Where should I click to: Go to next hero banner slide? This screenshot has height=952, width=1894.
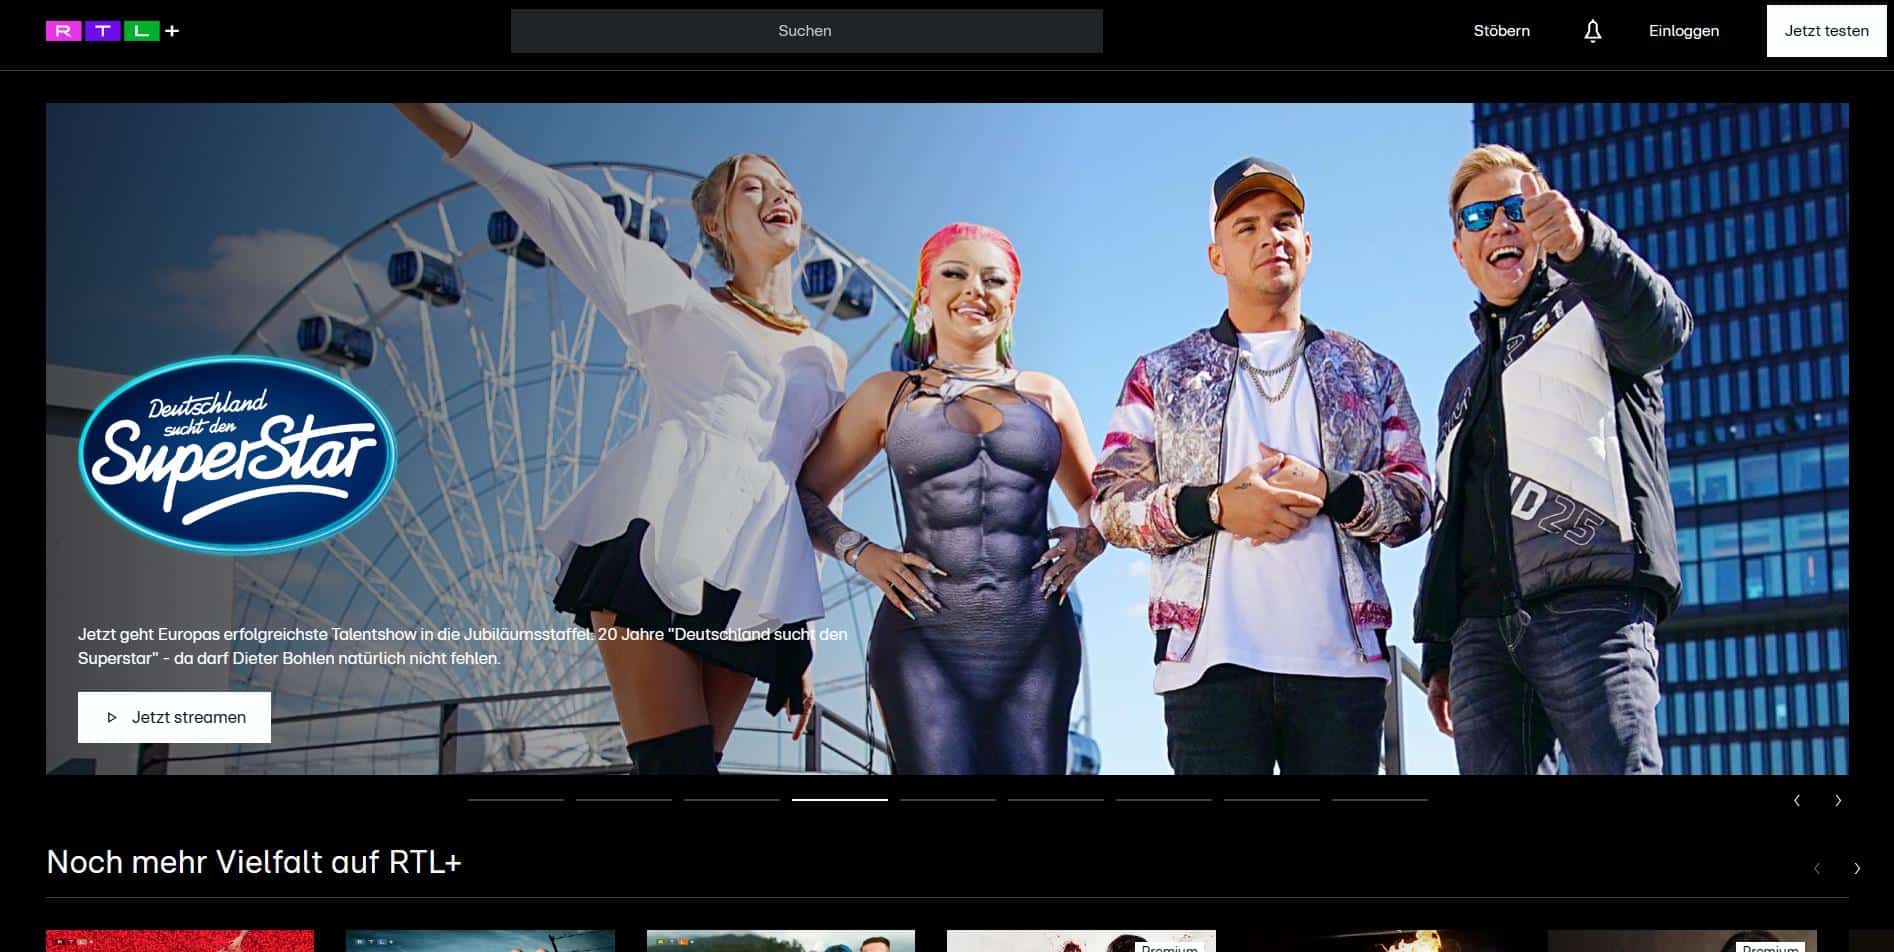1837,800
